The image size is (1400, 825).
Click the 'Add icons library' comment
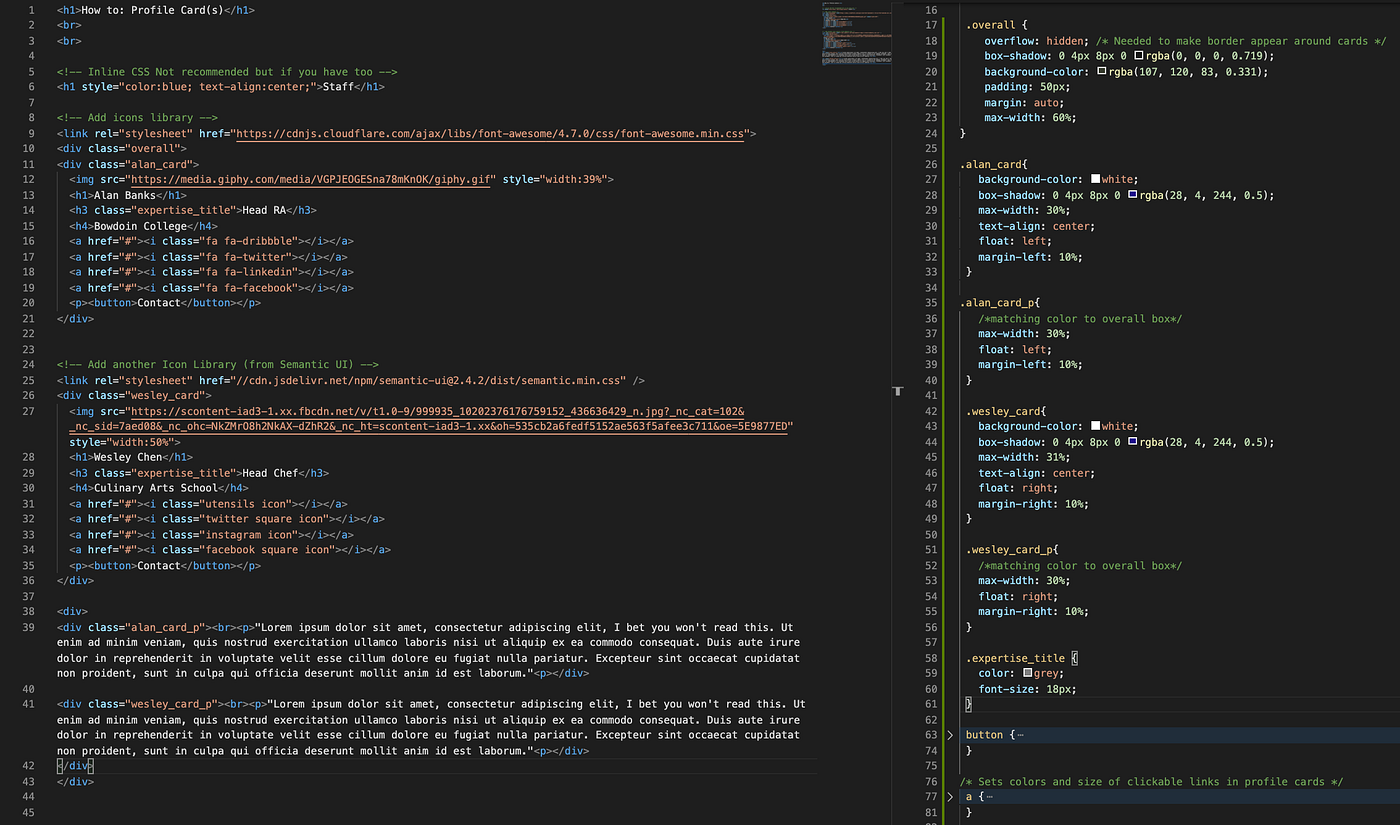pyautogui.click(x=137, y=118)
